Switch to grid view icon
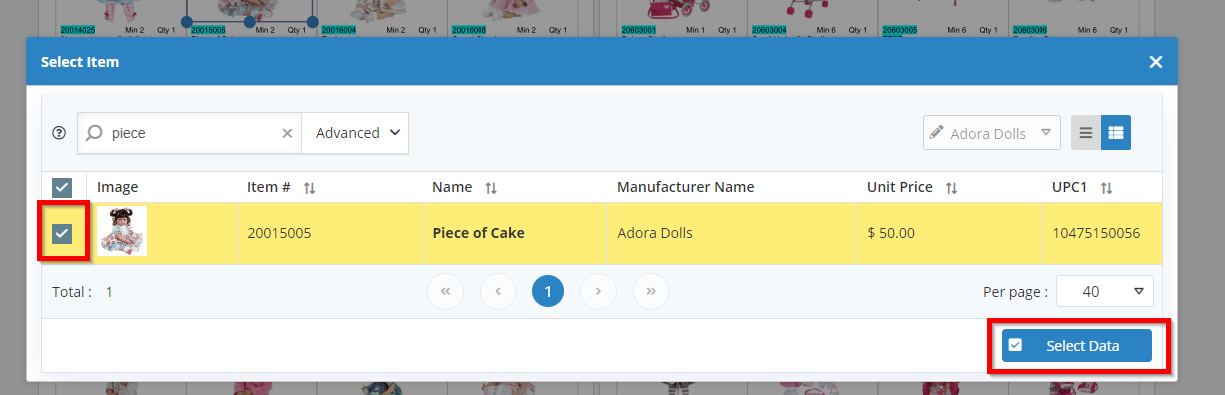Image resolution: width=1225 pixels, height=395 pixels. pyautogui.click(x=1116, y=132)
